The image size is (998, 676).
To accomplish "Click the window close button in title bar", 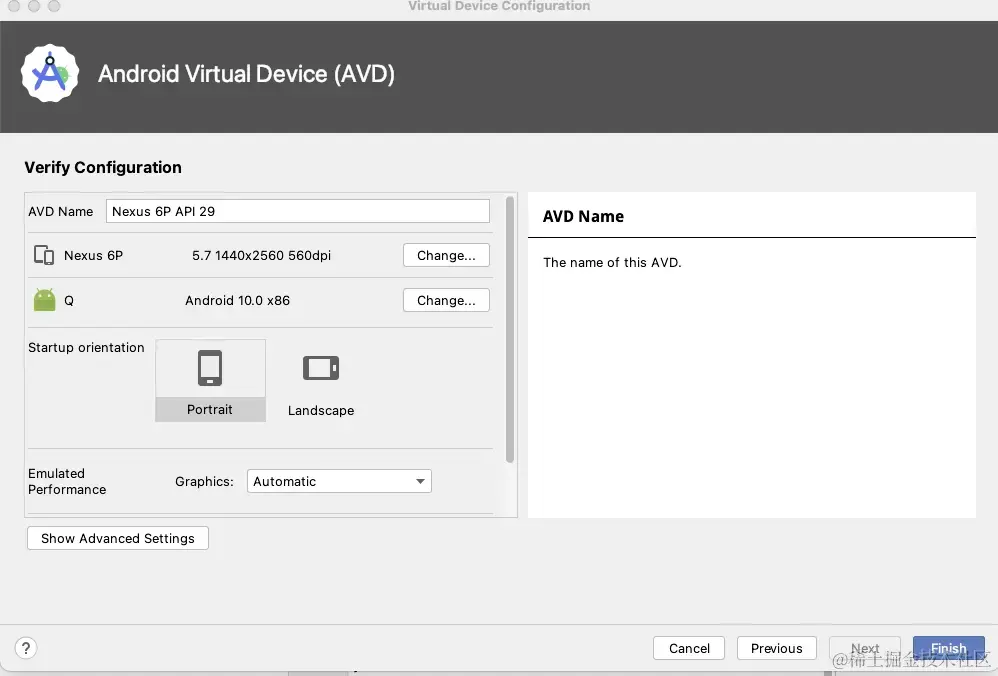I will pos(13,6).
